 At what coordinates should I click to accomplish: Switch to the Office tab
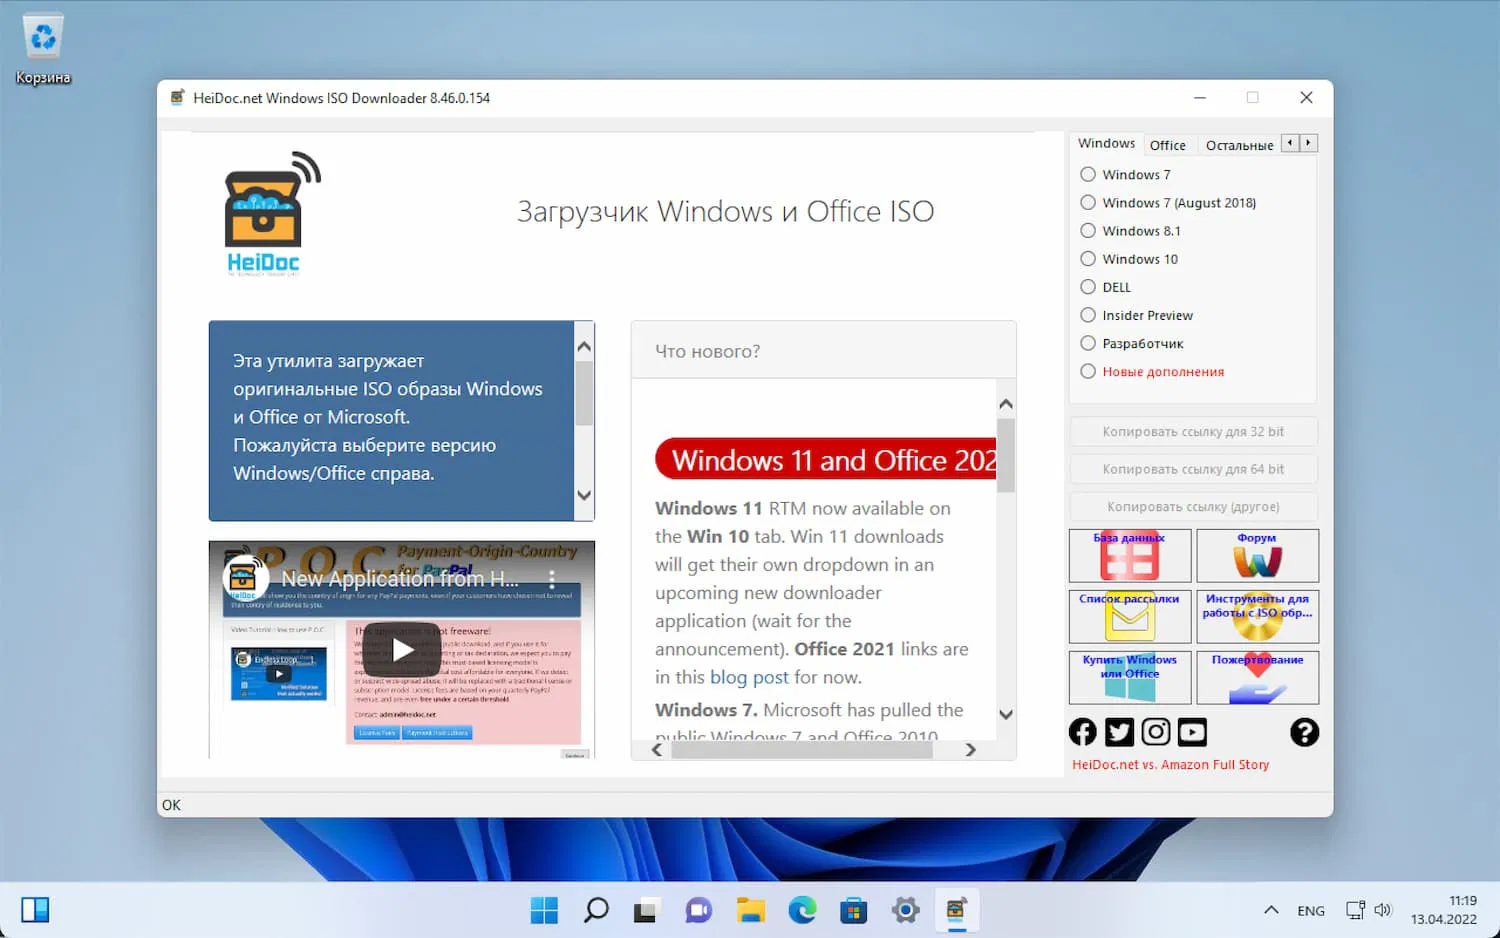point(1168,144)
